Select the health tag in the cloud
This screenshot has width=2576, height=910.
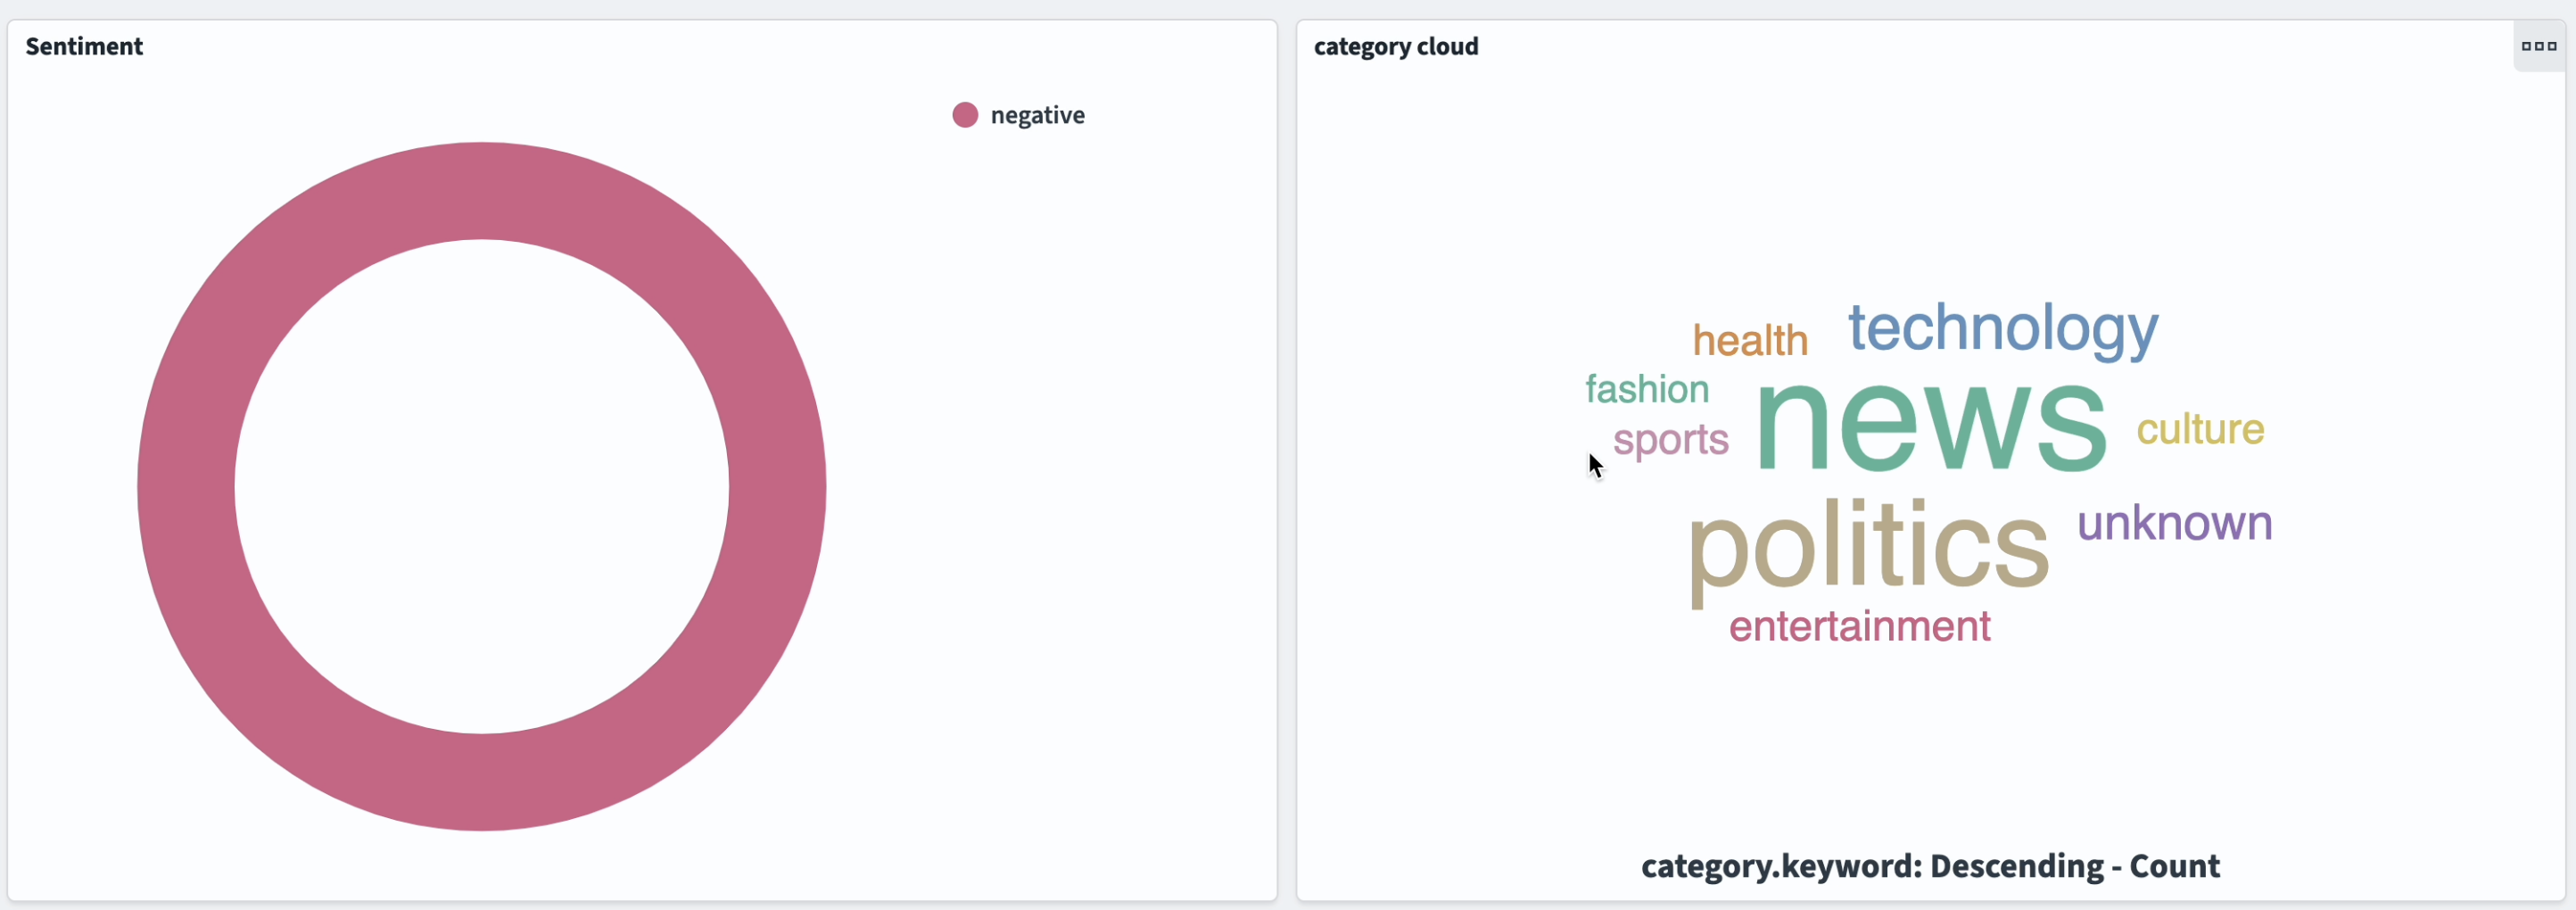coord(1749,340)
